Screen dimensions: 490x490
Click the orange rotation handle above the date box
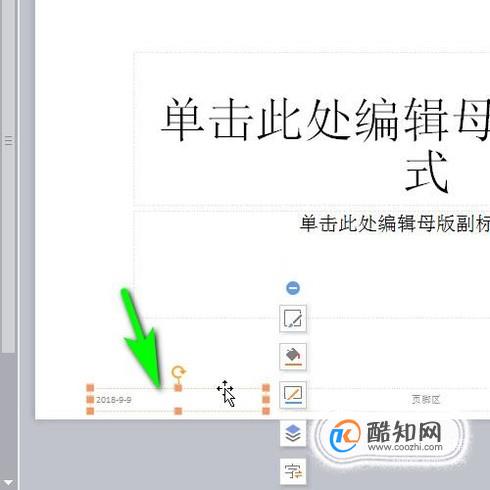(x=179, y=371)
